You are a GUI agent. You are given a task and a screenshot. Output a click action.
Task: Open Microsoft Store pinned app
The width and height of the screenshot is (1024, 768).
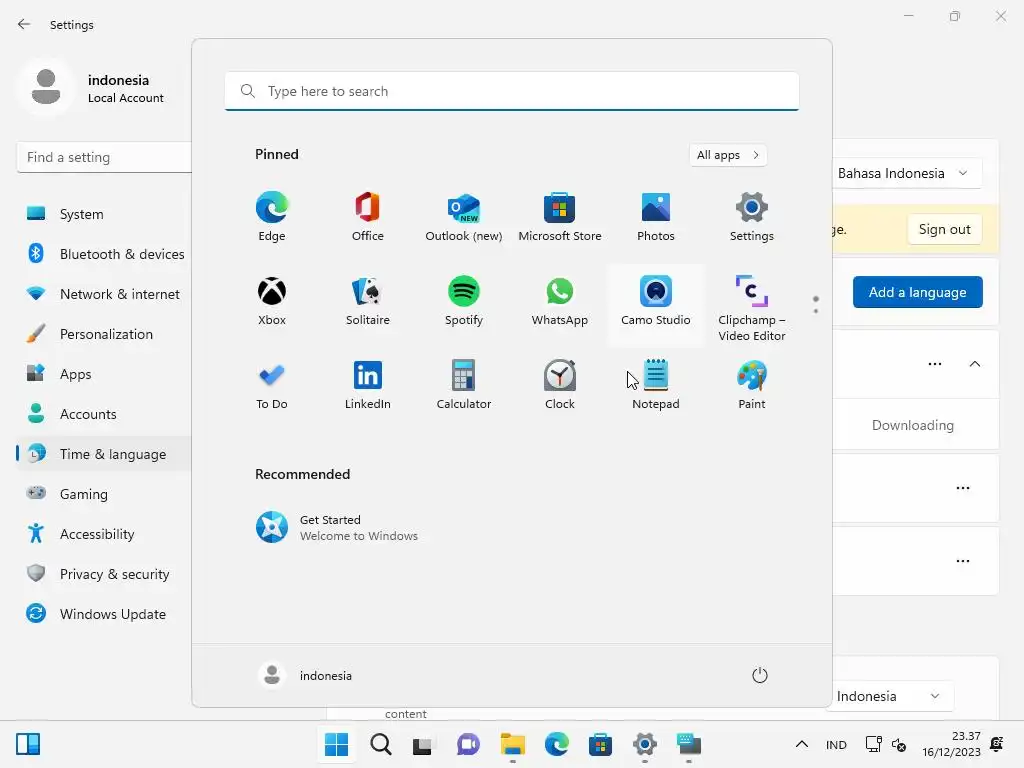(560, 217)
